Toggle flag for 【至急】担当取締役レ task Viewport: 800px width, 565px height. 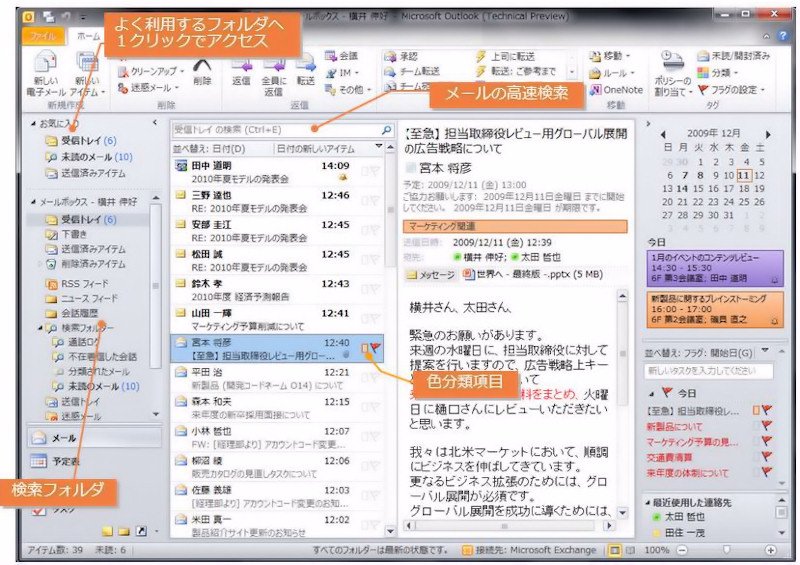click(766, 410)
